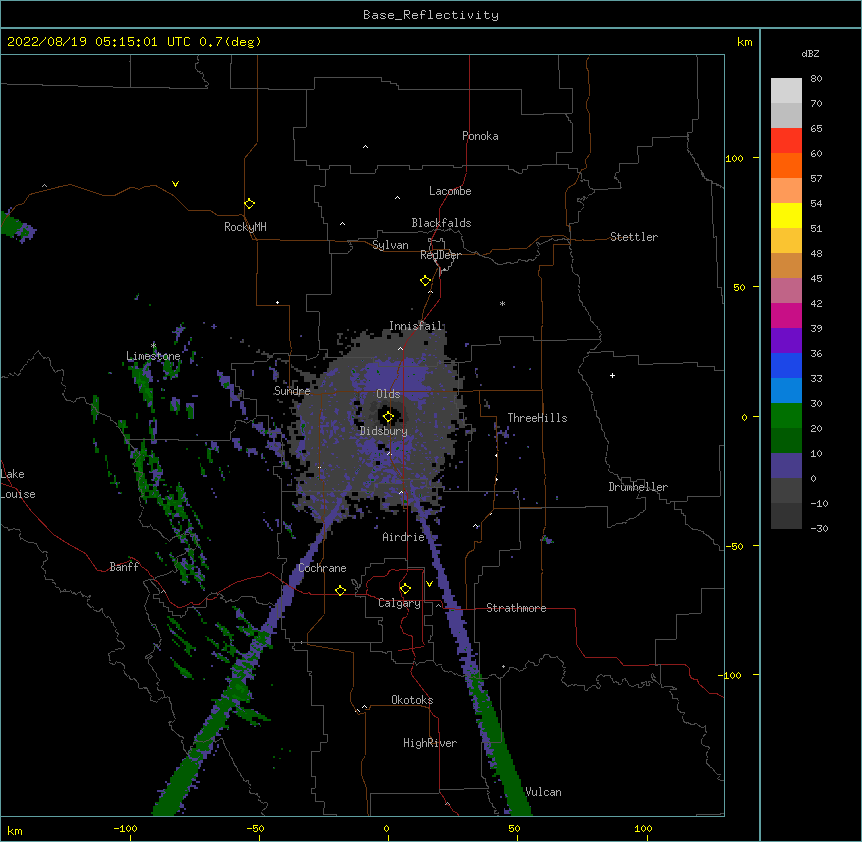Click the Lake Louise label

[18, 484]
